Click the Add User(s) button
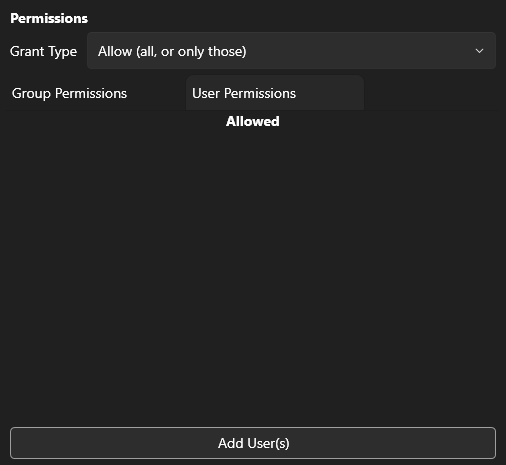 coord(253,443)
